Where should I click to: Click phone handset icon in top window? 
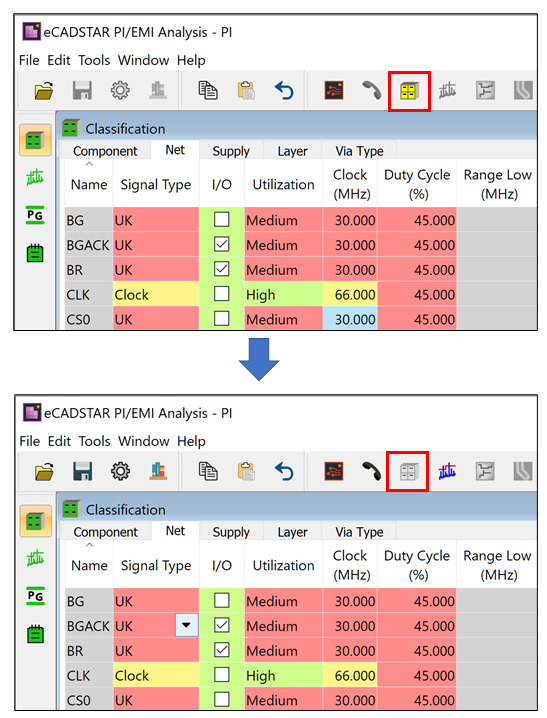(372, 90)
